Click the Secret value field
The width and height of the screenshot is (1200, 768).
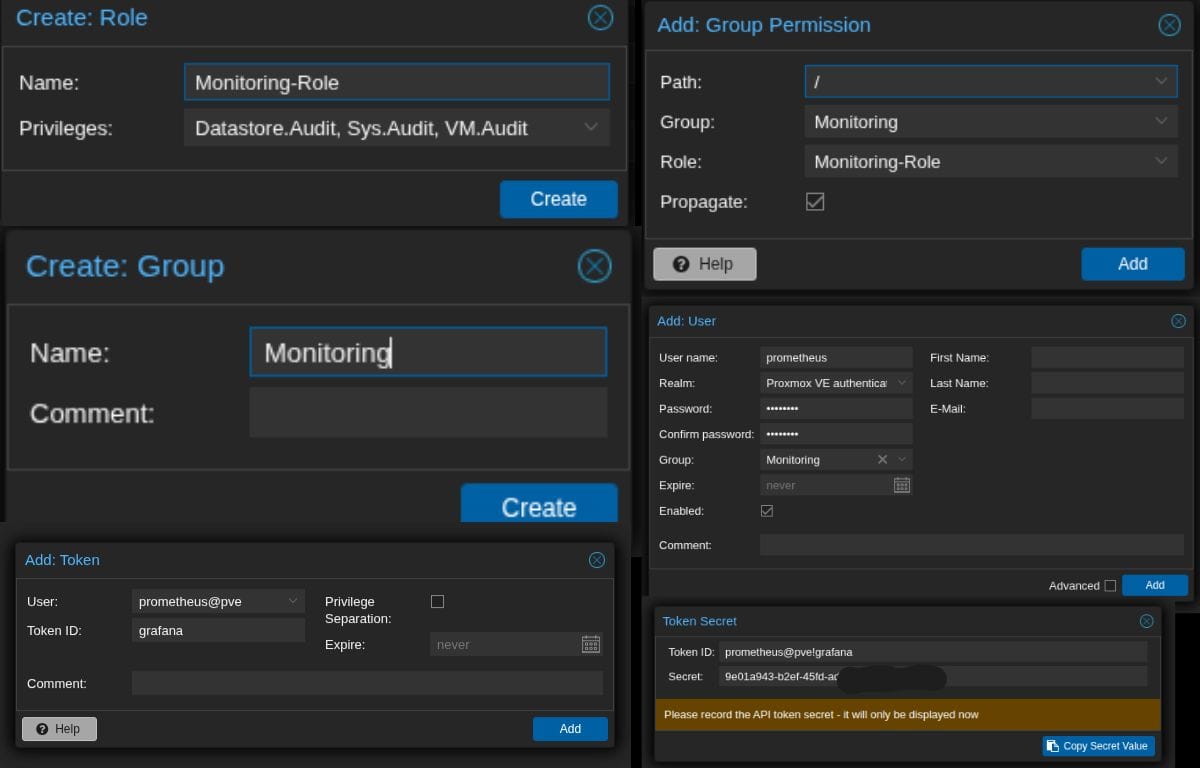click(x=933, y=676)
